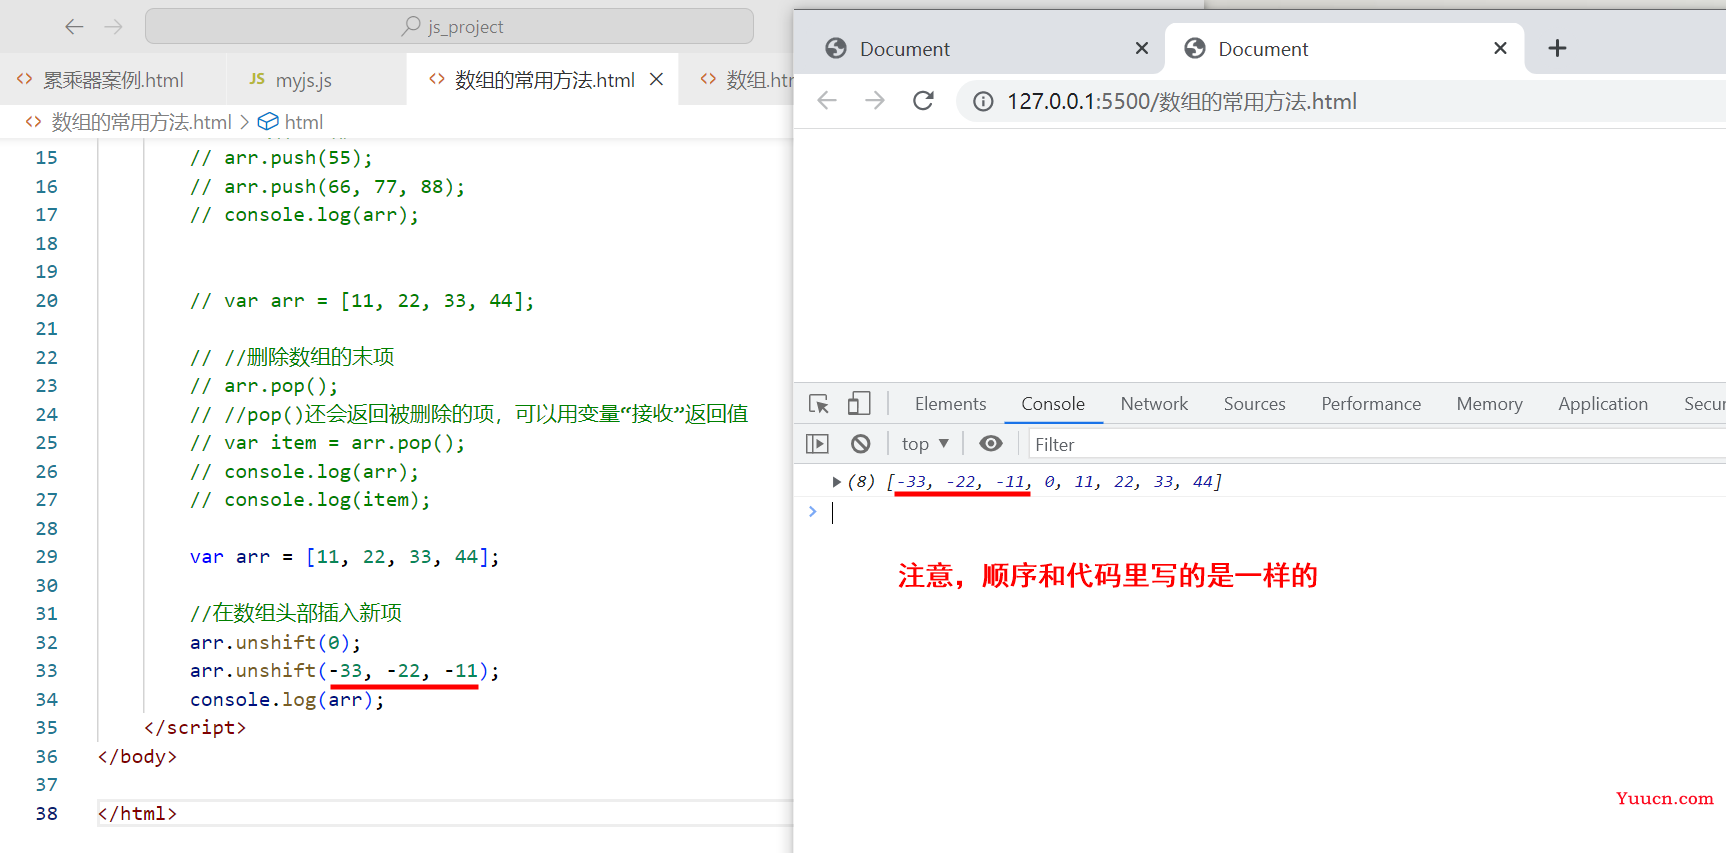The width and height of the screenshot is (1726, 853).
Task: Click the closing </html> tag line
Action: coord(137,814)
